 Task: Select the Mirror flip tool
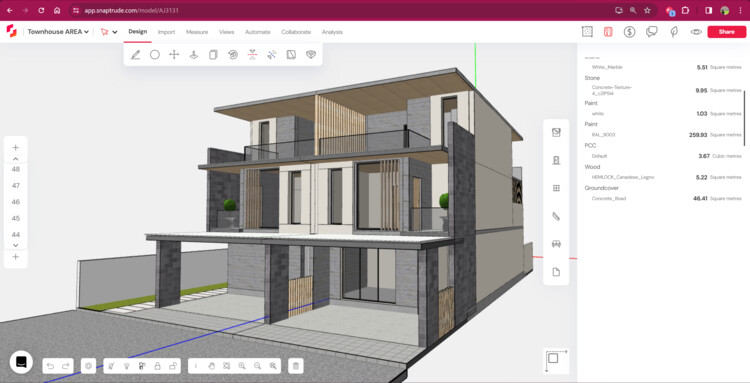coord(253,55)
